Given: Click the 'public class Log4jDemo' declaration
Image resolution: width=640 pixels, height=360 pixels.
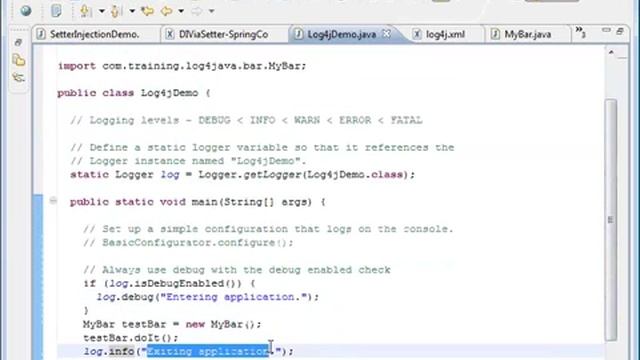Looking at the screenshot, I should pyautogui.click(x=134, y=93).
